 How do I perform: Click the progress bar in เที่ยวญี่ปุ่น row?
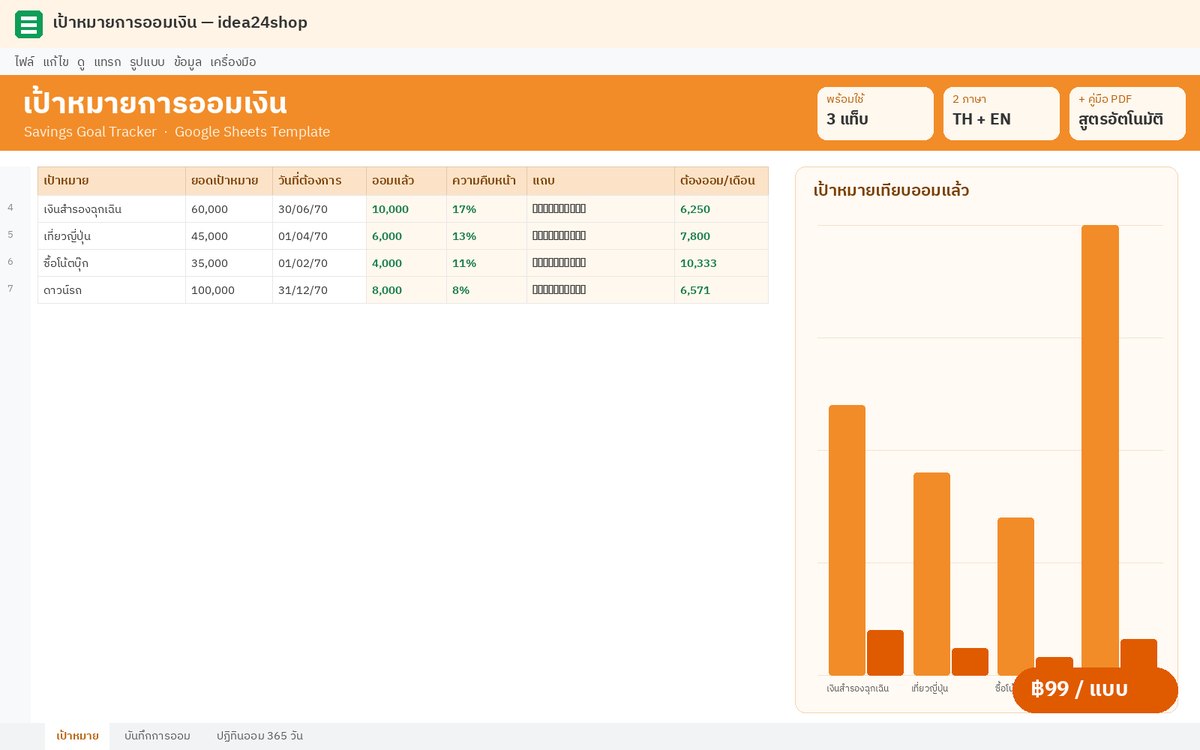[559, 236]
